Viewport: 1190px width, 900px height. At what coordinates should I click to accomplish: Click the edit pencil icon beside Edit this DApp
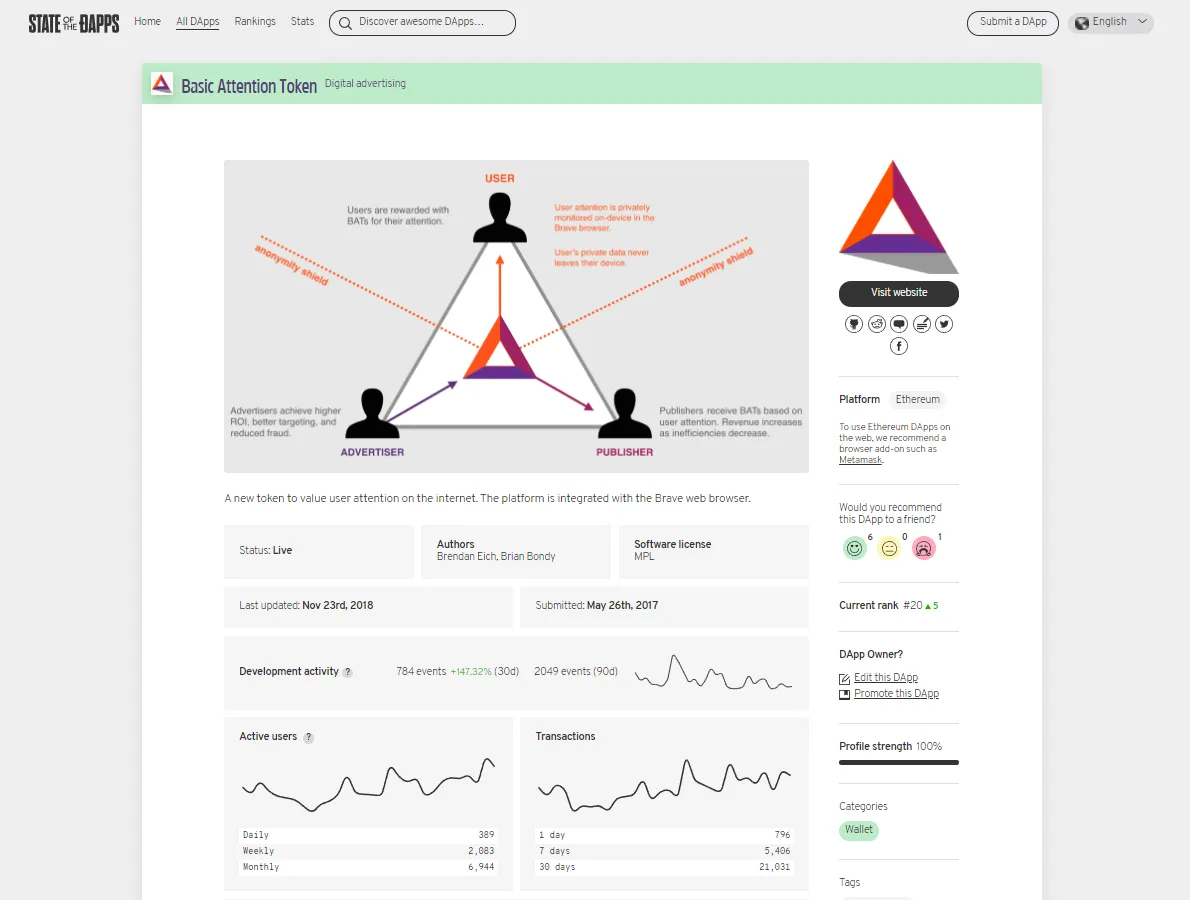844,678
